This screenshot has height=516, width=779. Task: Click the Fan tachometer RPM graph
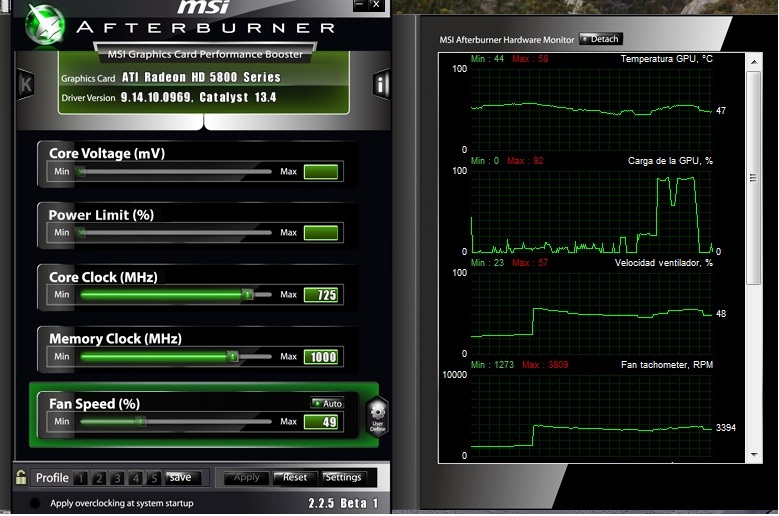click(591, 415)
